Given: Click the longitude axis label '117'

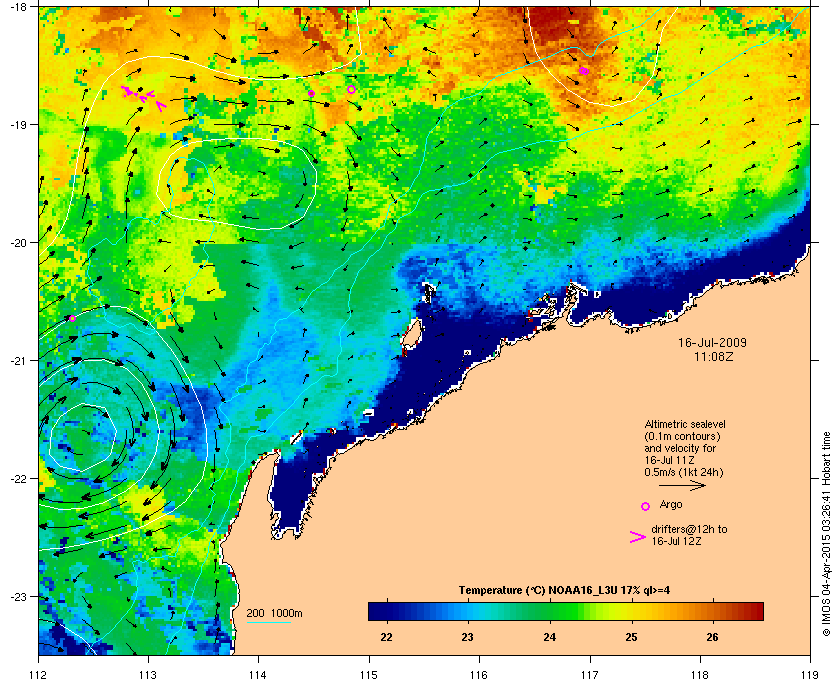Looking at the screenshot, I should click(x=589, y=675).
